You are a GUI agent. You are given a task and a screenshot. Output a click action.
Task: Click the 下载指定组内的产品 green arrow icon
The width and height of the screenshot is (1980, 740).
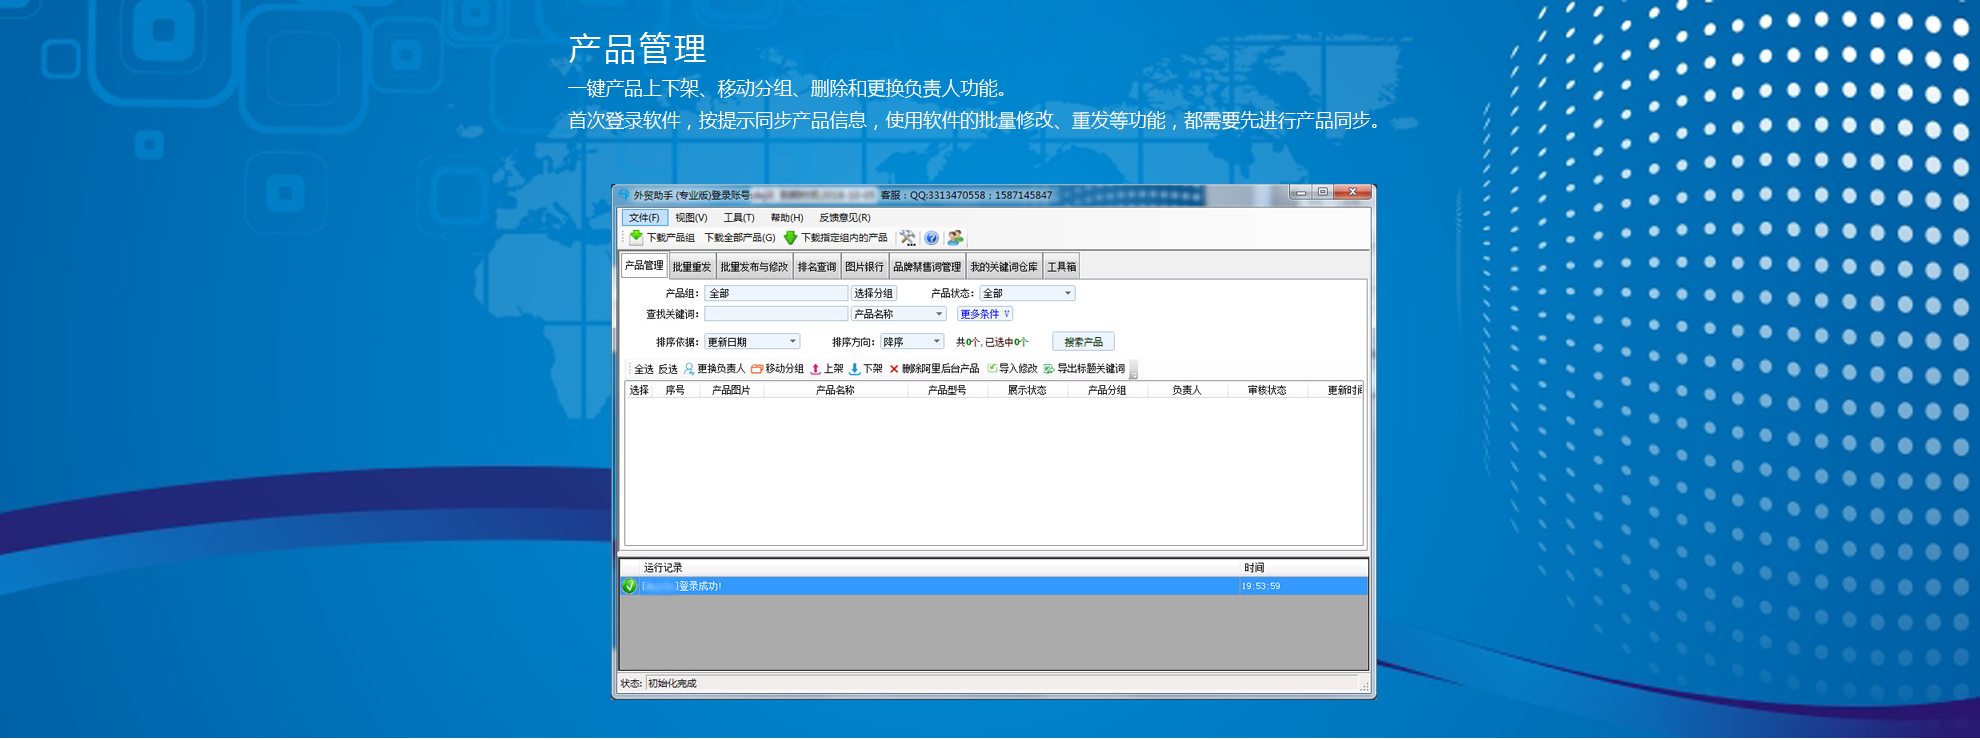791,238
